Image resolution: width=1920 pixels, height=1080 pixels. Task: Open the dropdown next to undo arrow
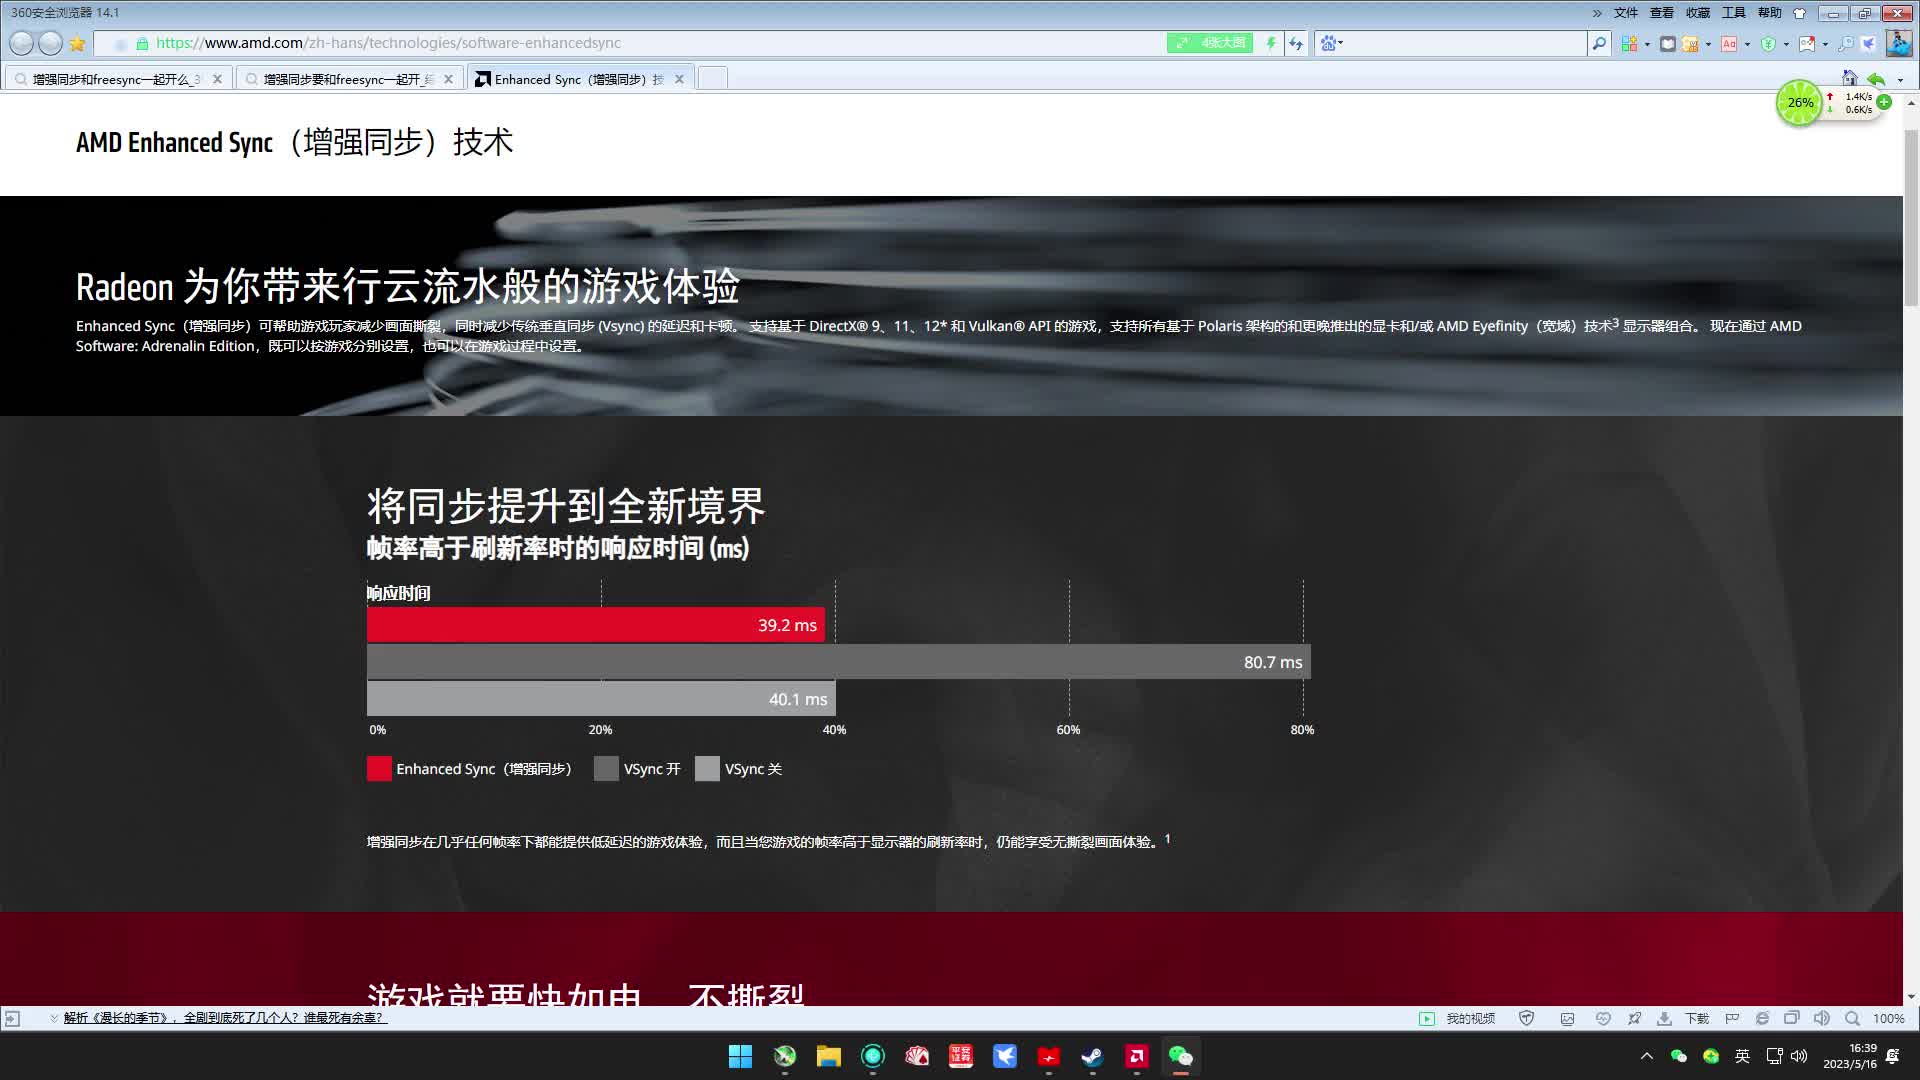tap(1900, 80)
